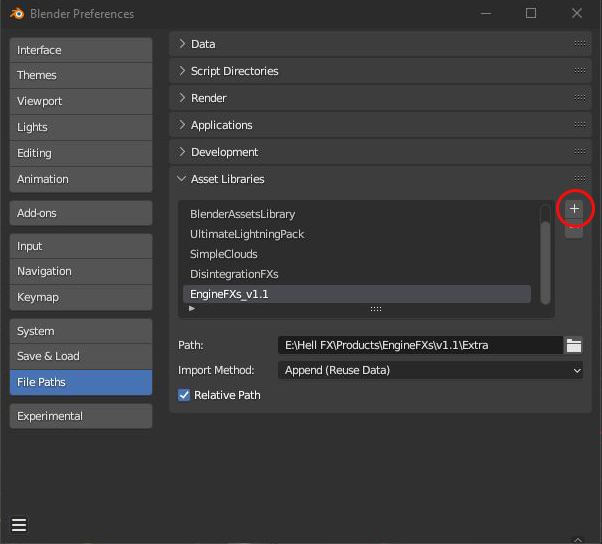Image resolution: width=602 pixels, height=544 pixels.
Task: Close the Blender Preferences window
Action: point(577,13)
